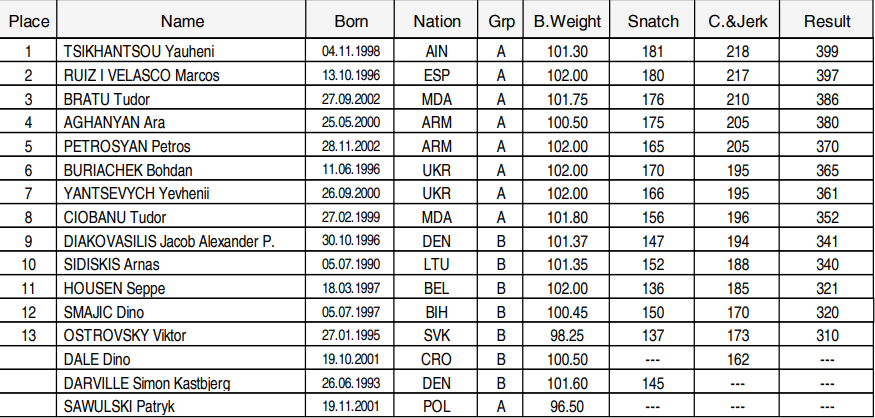
Task: Click SIDISKIS Arnas nation LTU
Action: pos(436,264)
